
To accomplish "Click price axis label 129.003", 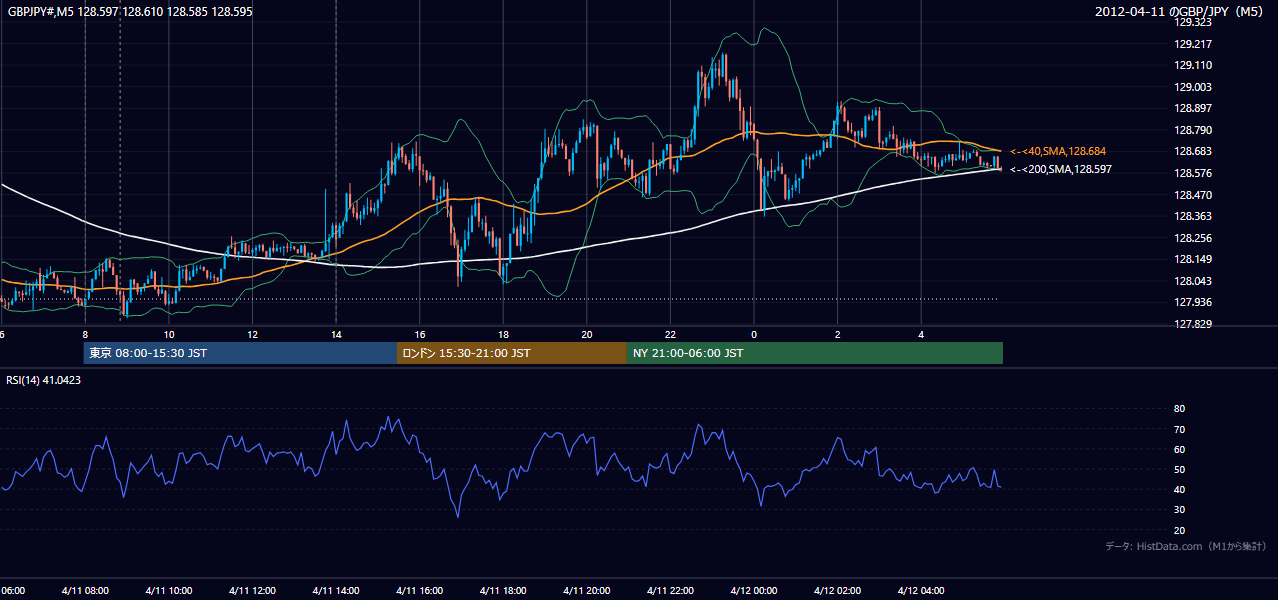I will click(x=1193, y=87).
